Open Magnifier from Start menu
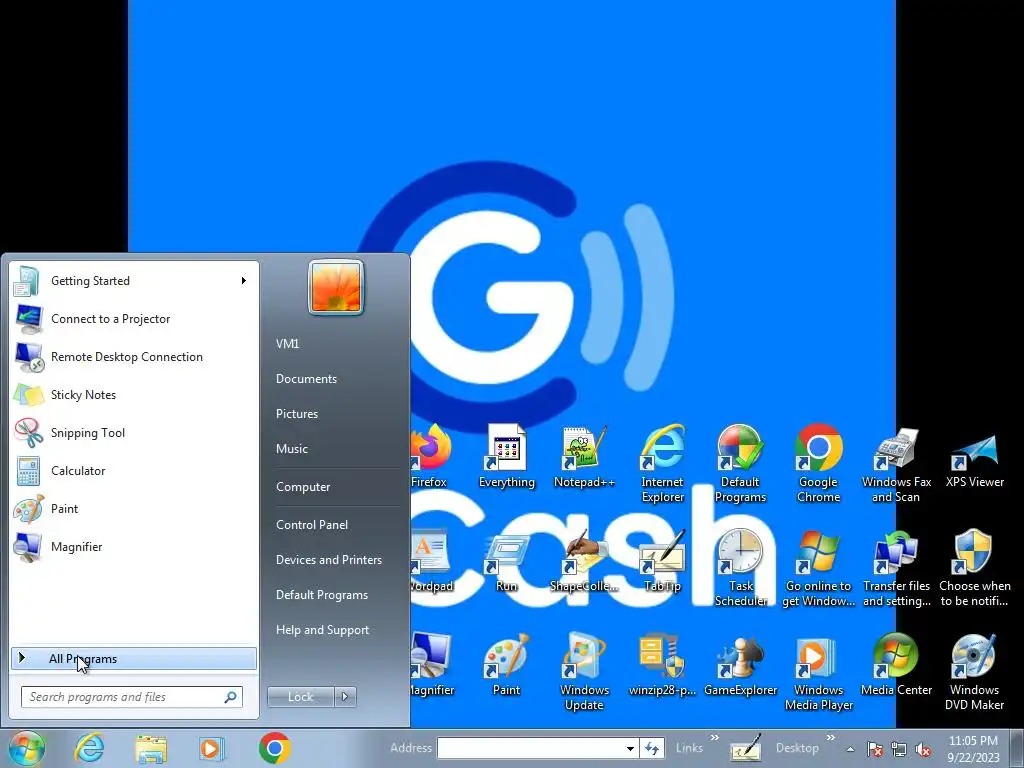 [x=134, y=547]
